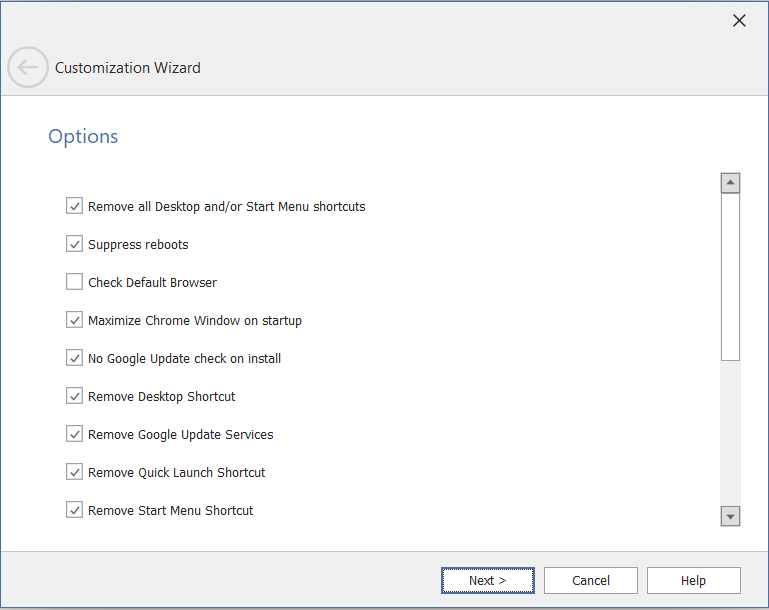The image size is (769, 610).
Task: Uncheck Remove Start Menu Shortcut
Action: [74, 510]
